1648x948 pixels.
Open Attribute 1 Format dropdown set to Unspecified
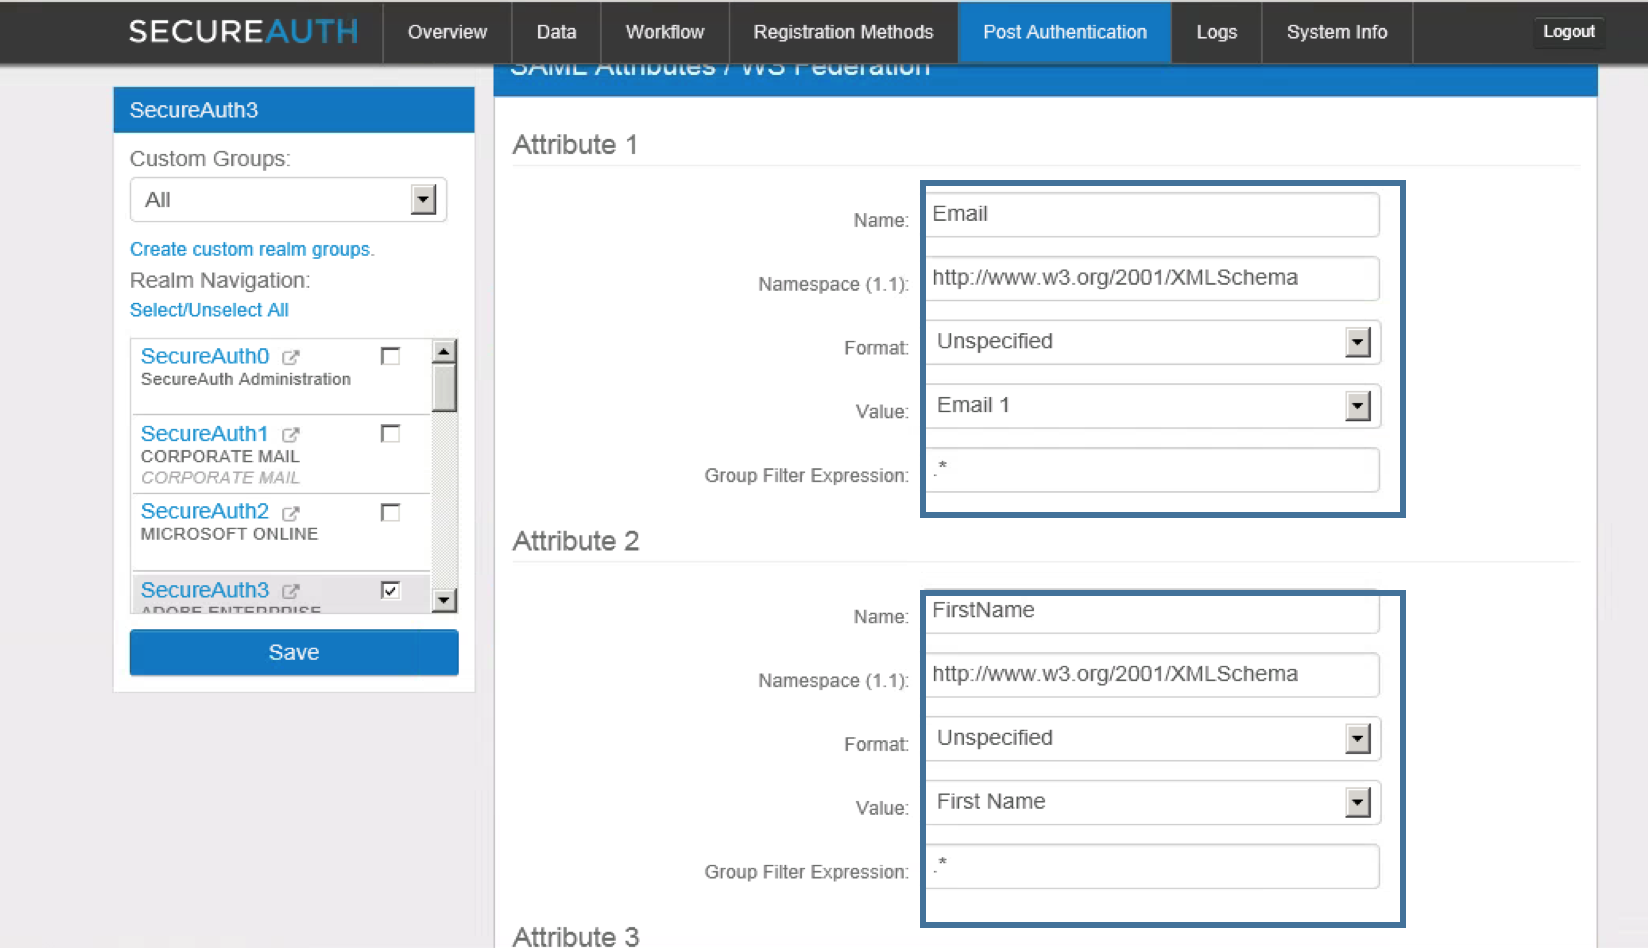[1357, 341]
